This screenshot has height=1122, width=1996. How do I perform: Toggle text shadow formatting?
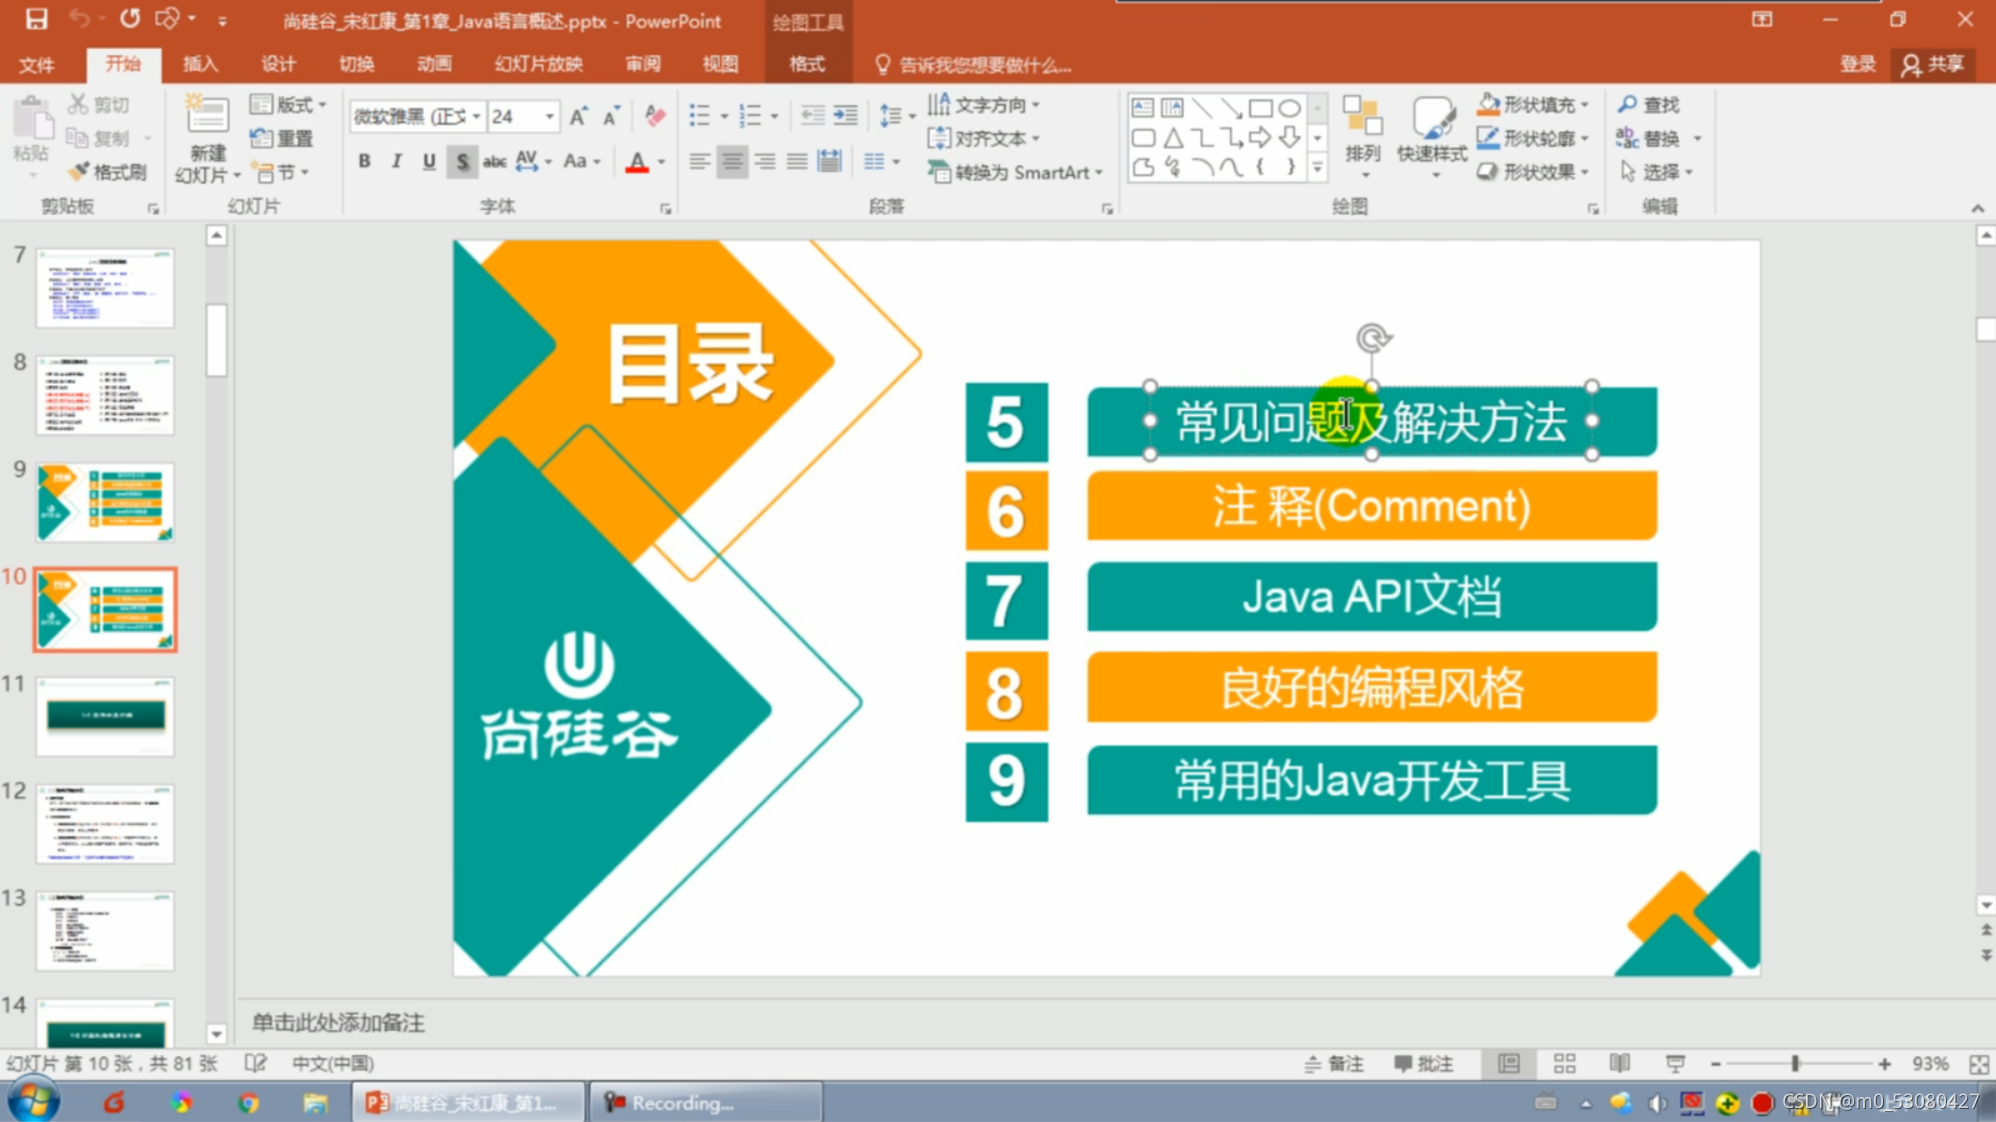click(461, 161)
